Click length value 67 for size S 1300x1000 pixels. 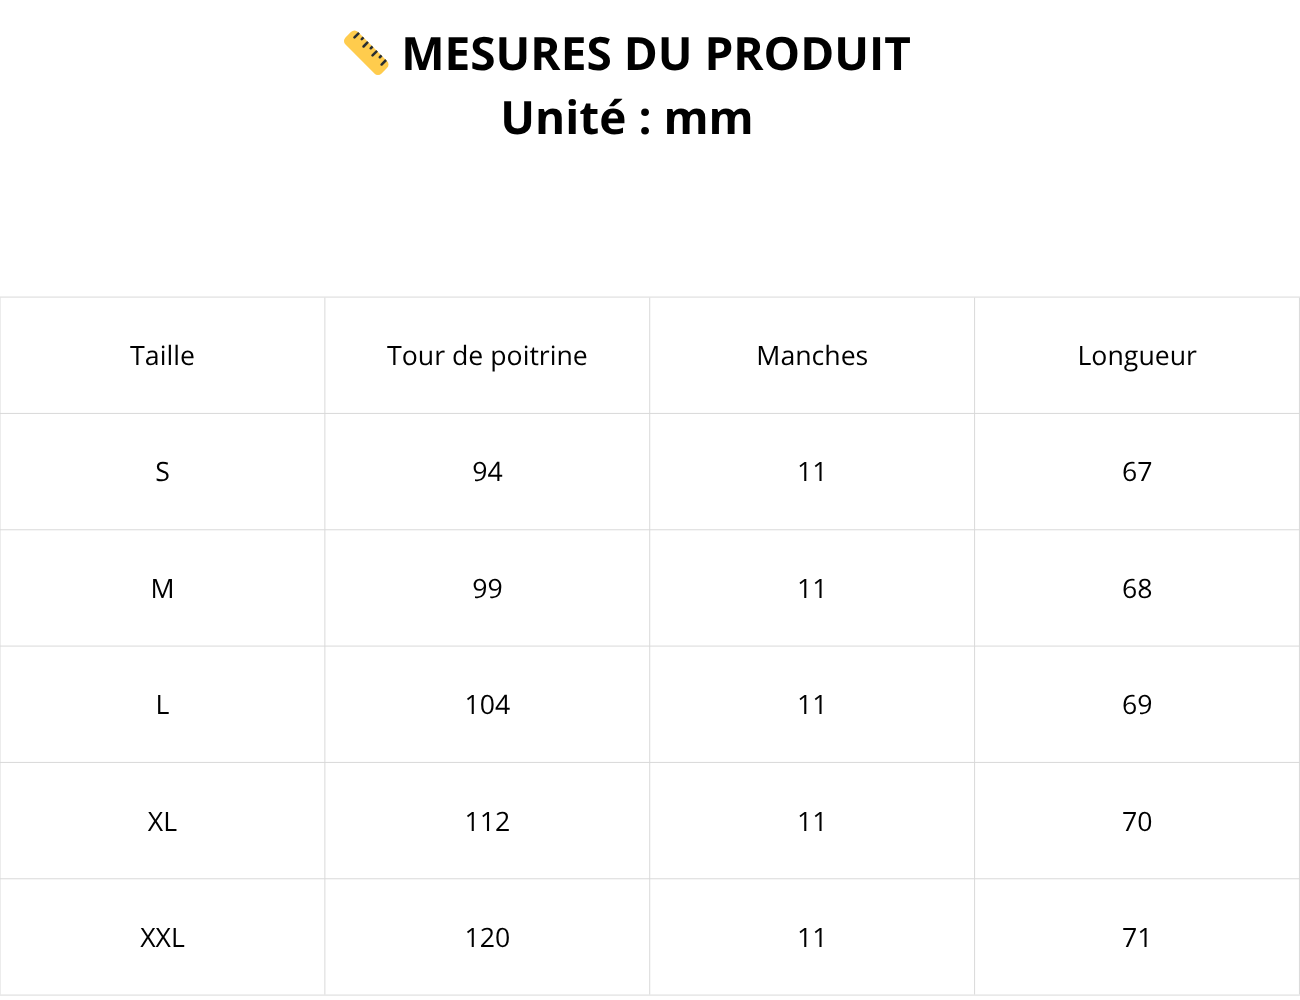(1137, 472)
